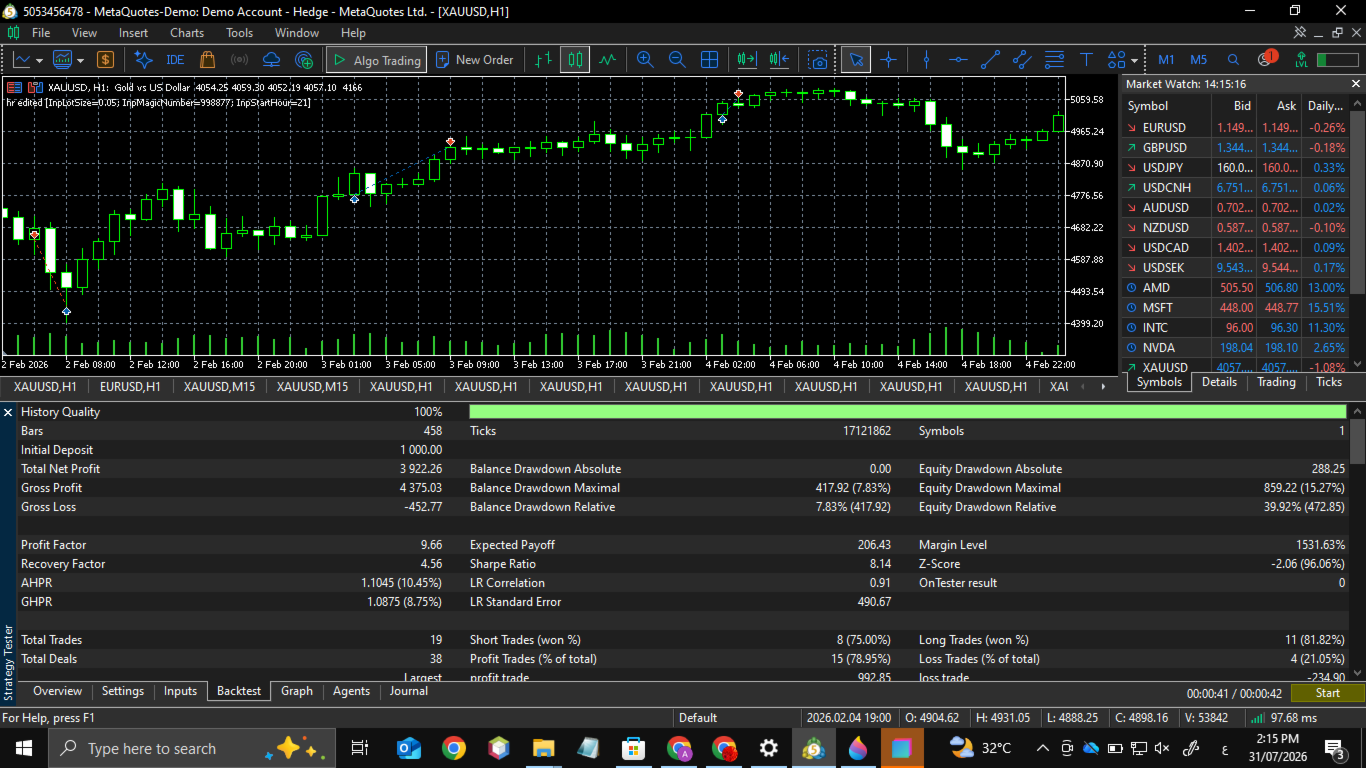This screenshot has height=768, width=1366.
Task: Open File Explorer from the taskbar
Action: [x=543, y=748]
